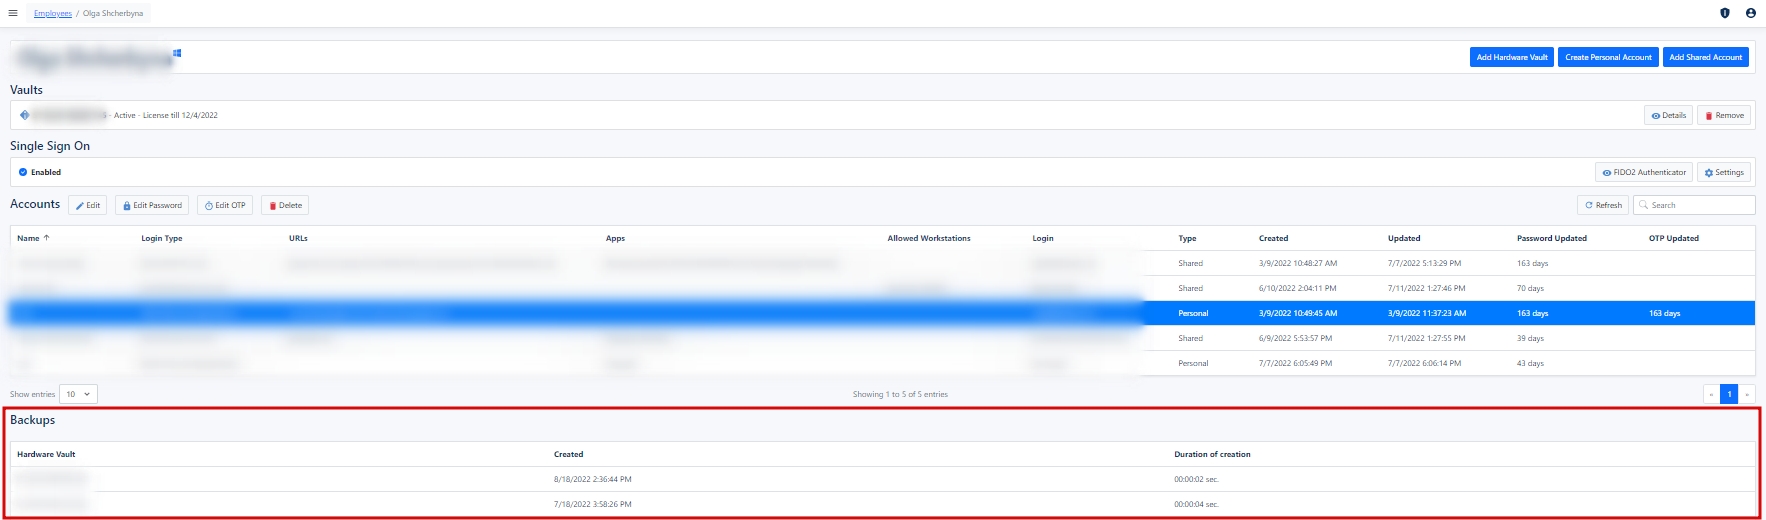Click Edit Password with lock icon
Image resolution: width=1766 pixels, height=520 pixels.
tap(152, 205)
